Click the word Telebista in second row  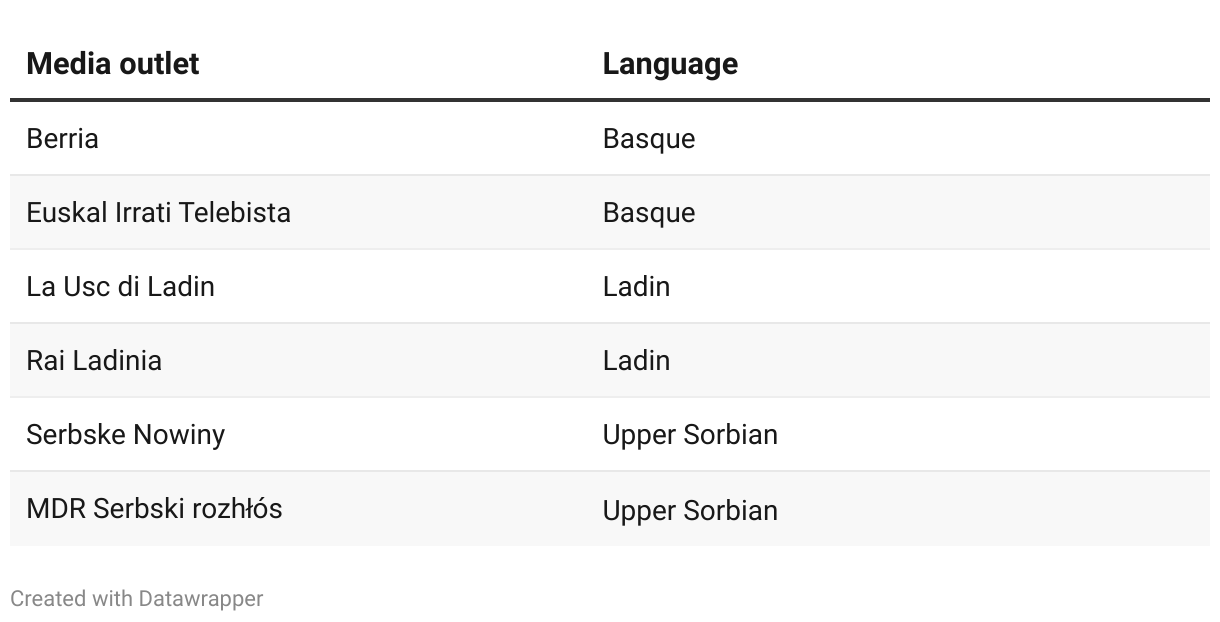(x=240, y=212)
